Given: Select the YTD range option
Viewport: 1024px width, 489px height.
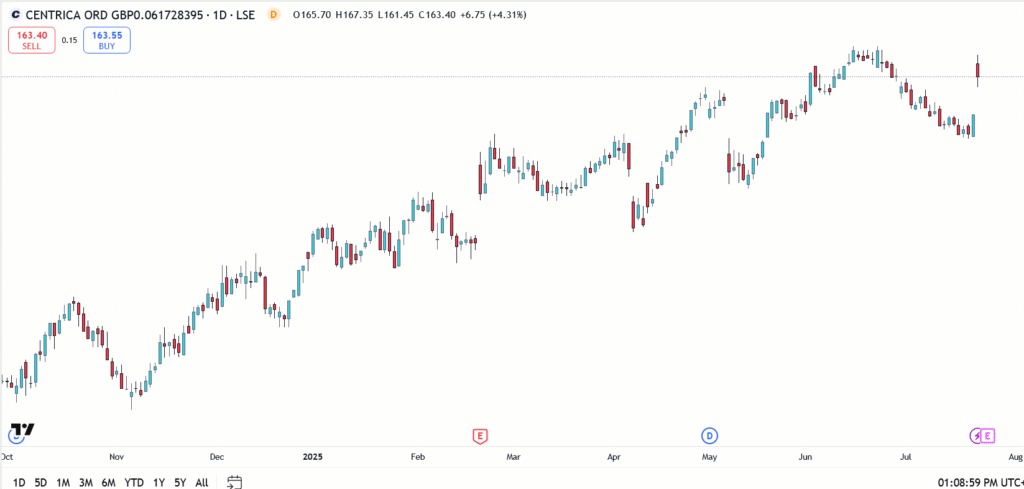Looking at the screenshot, I should coord(133,482).
